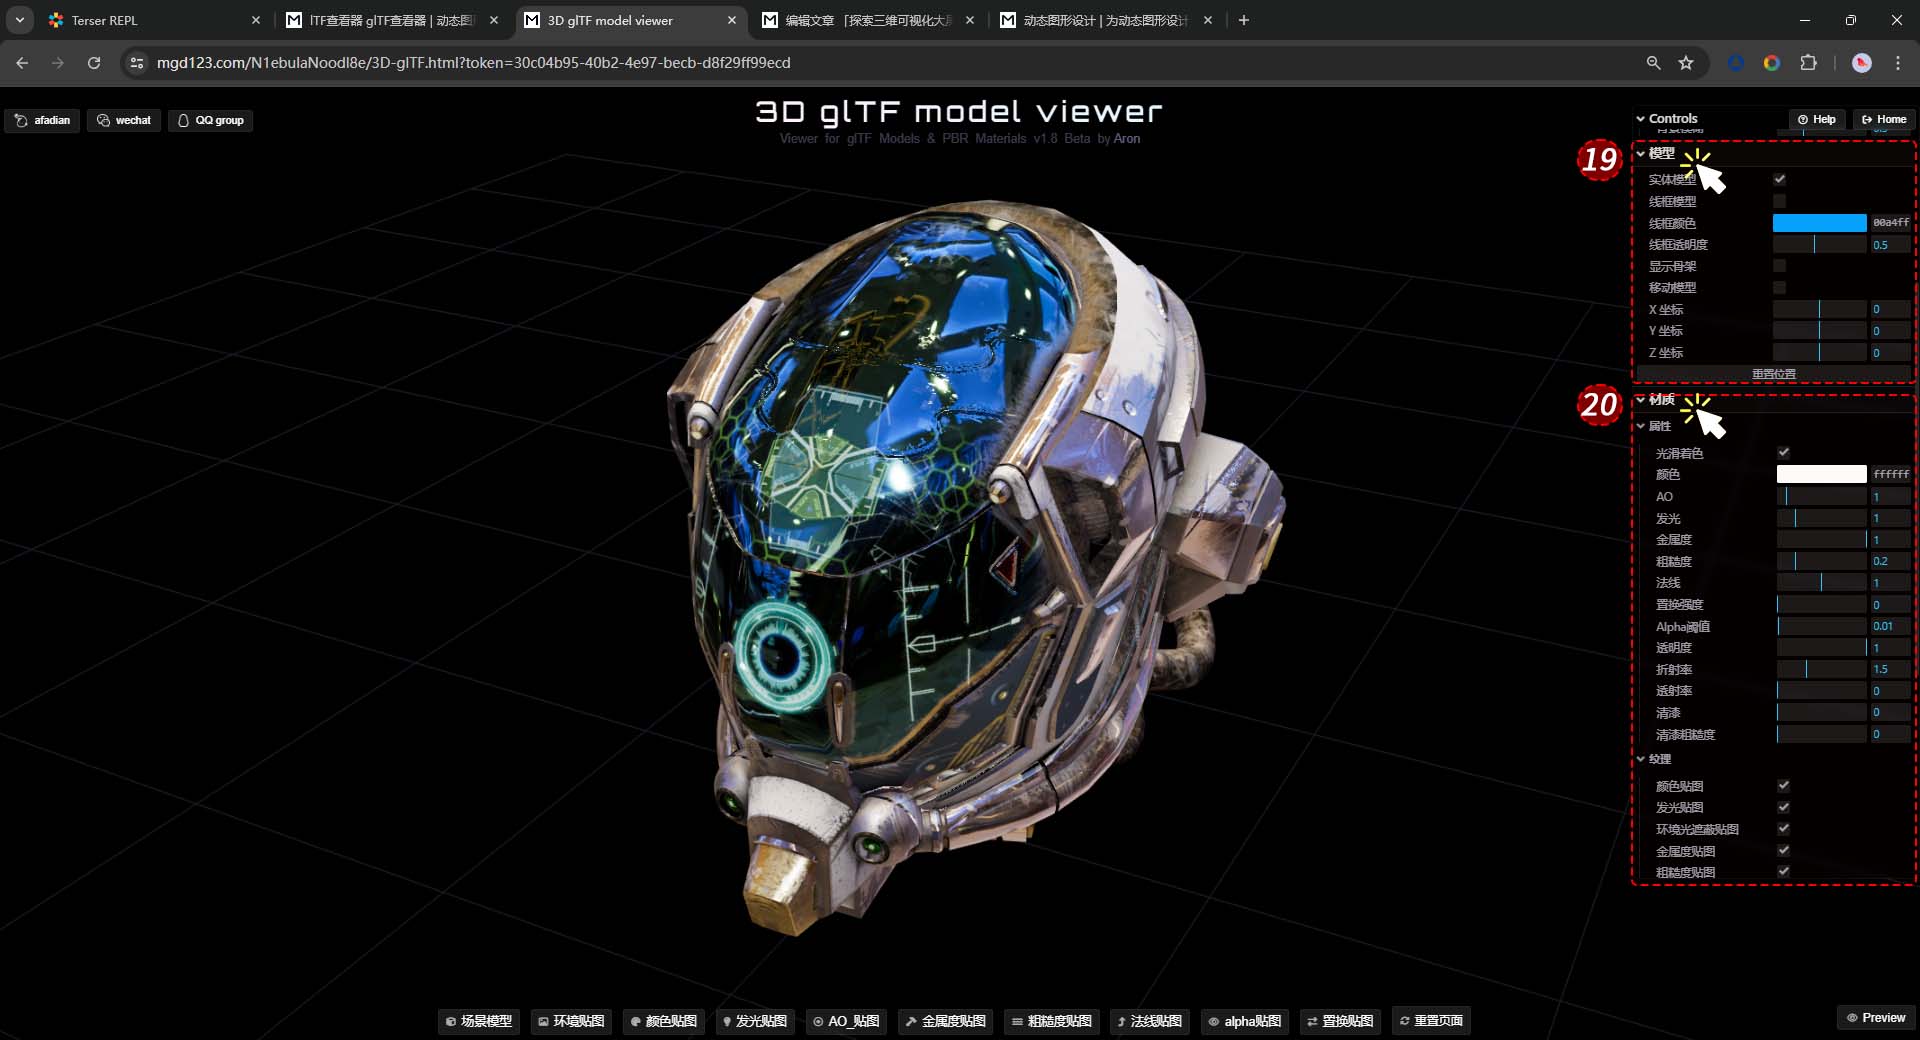Click the 金属度贴图 metalness map button

[945, 1021]
